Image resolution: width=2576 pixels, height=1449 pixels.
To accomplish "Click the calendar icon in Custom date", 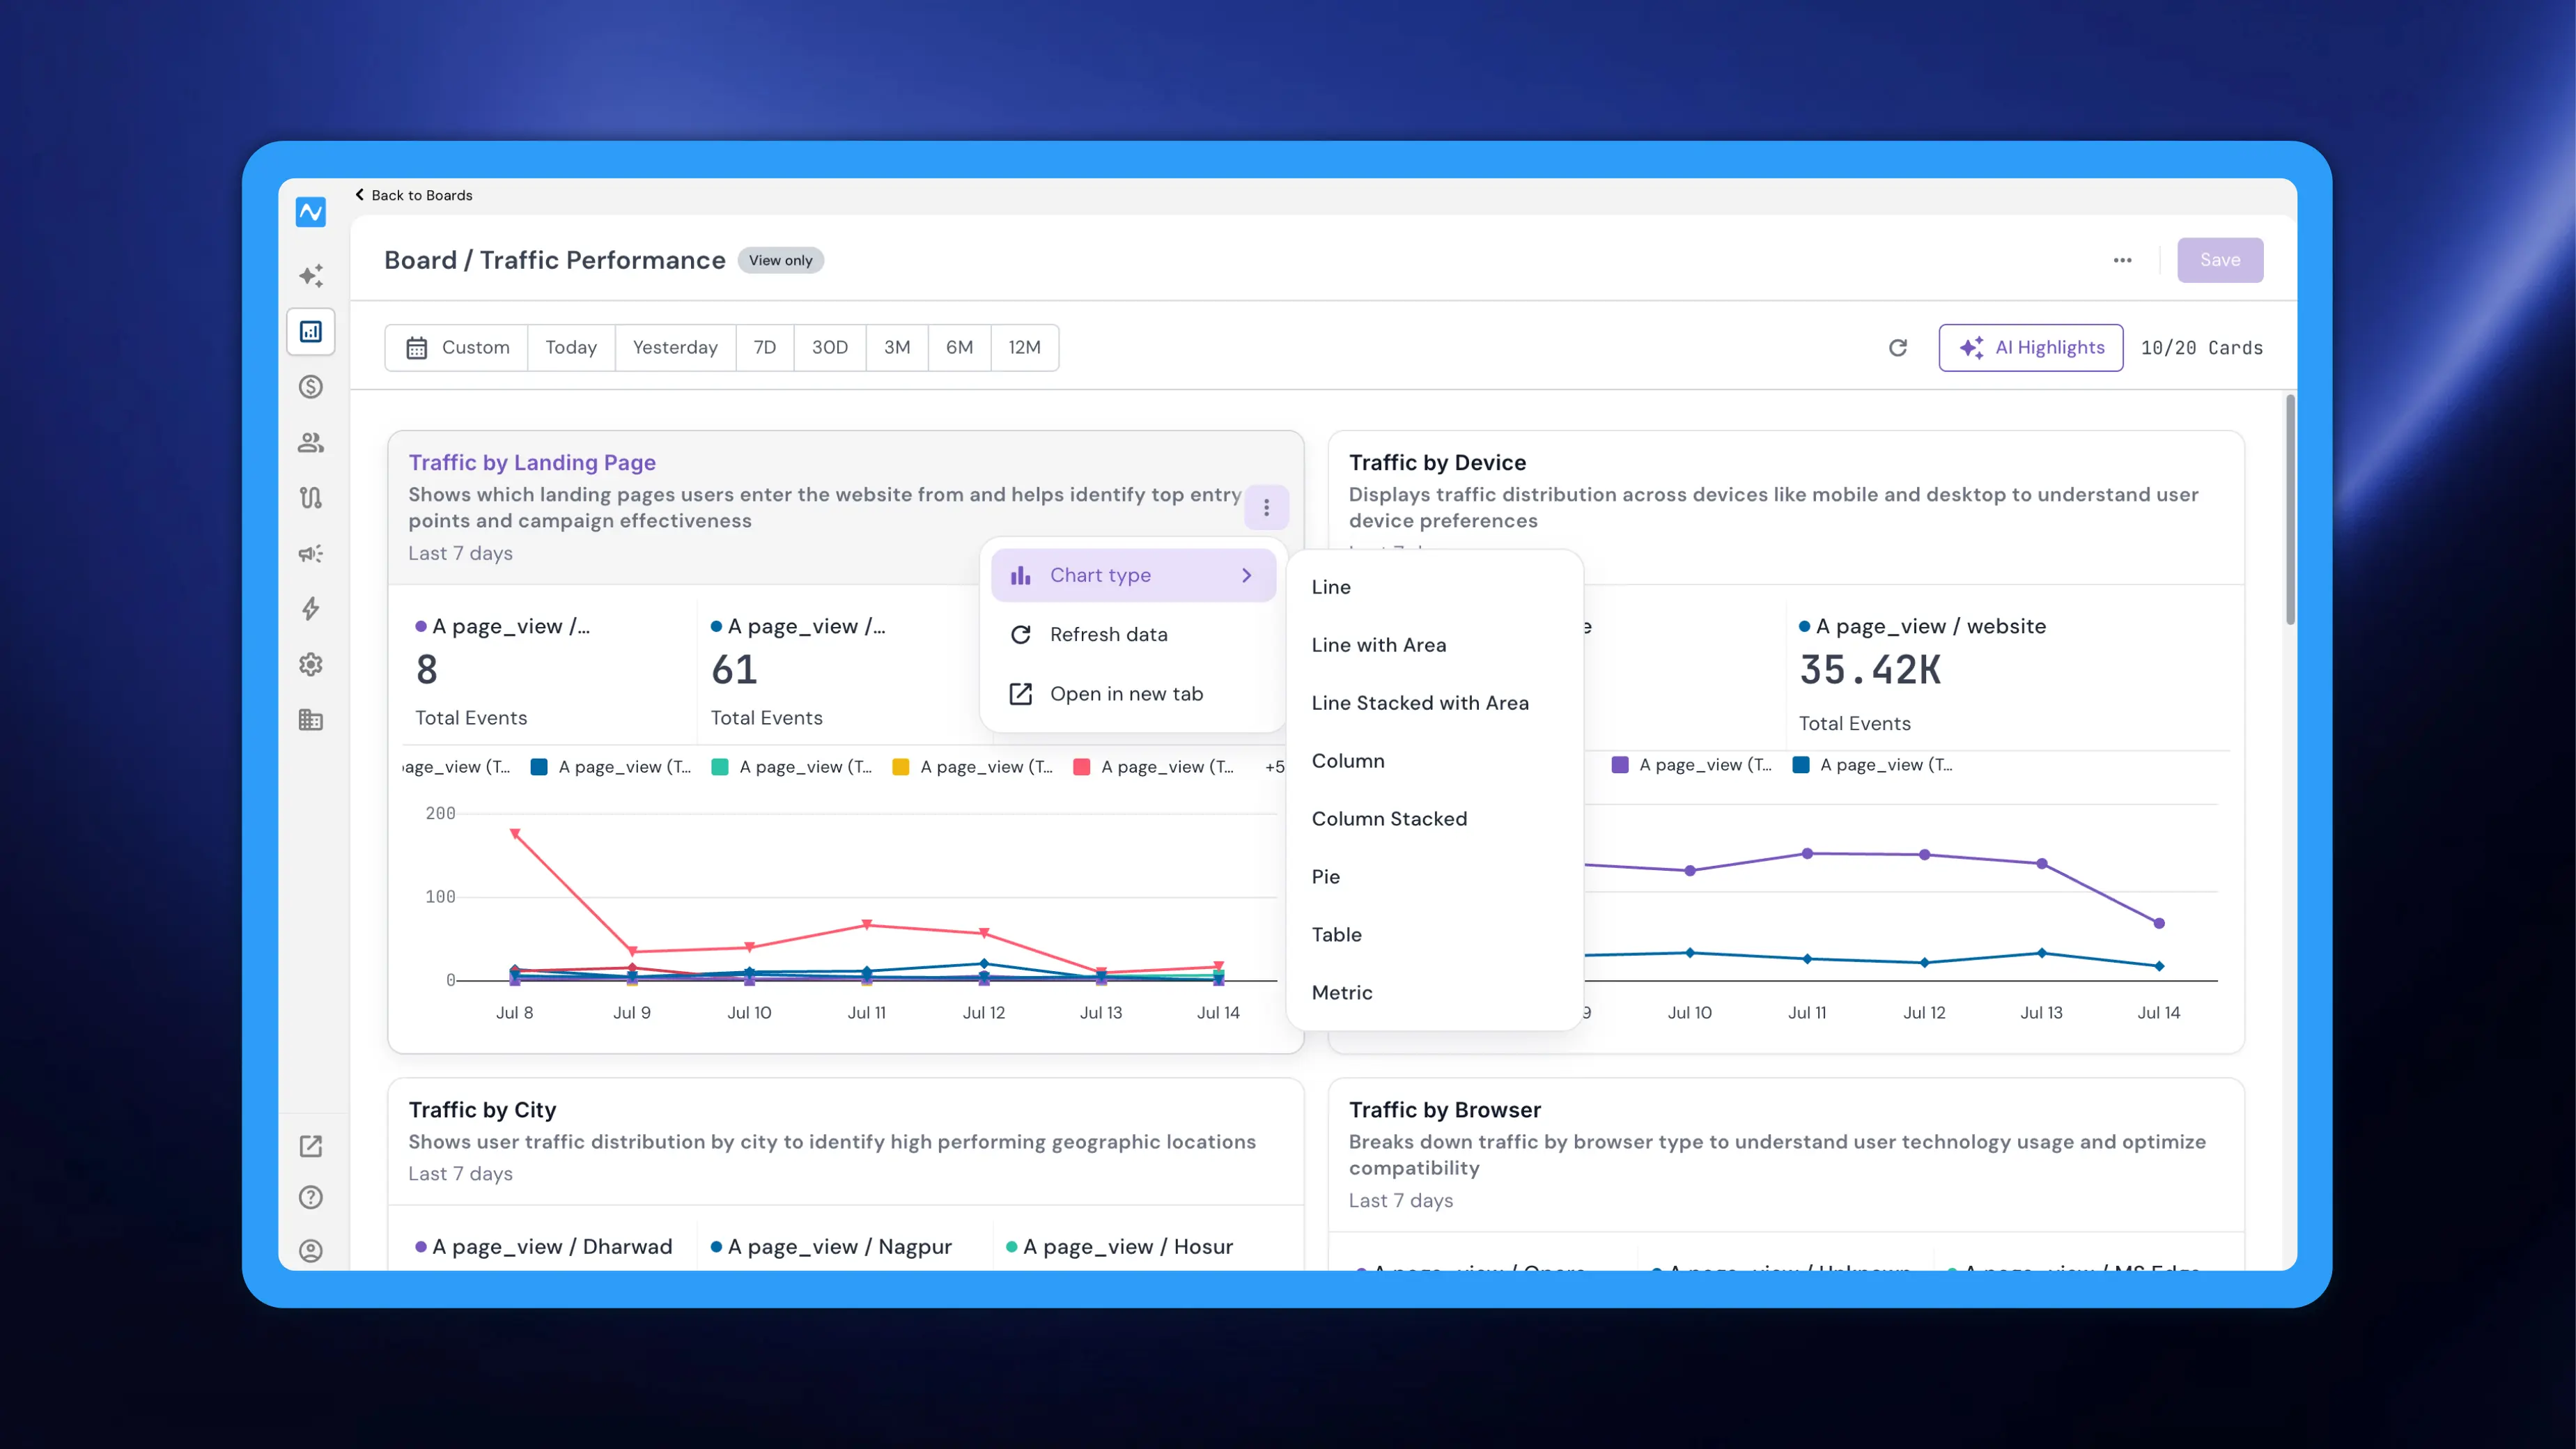I will (x=417, y=348).
